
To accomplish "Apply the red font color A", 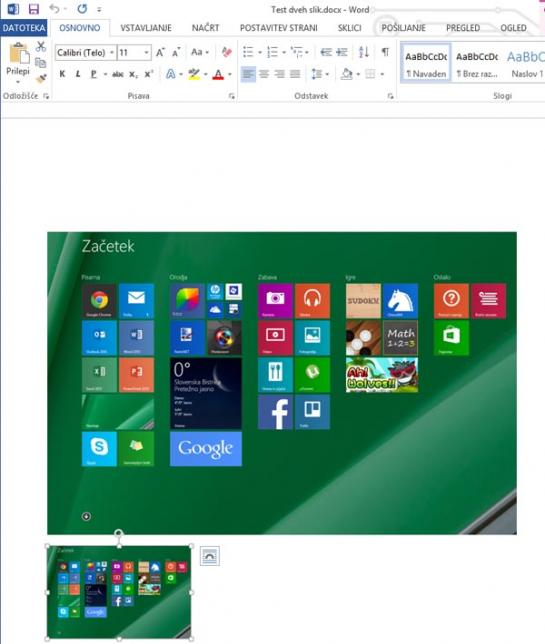I will pyautogui.click(x=218, y=74).
